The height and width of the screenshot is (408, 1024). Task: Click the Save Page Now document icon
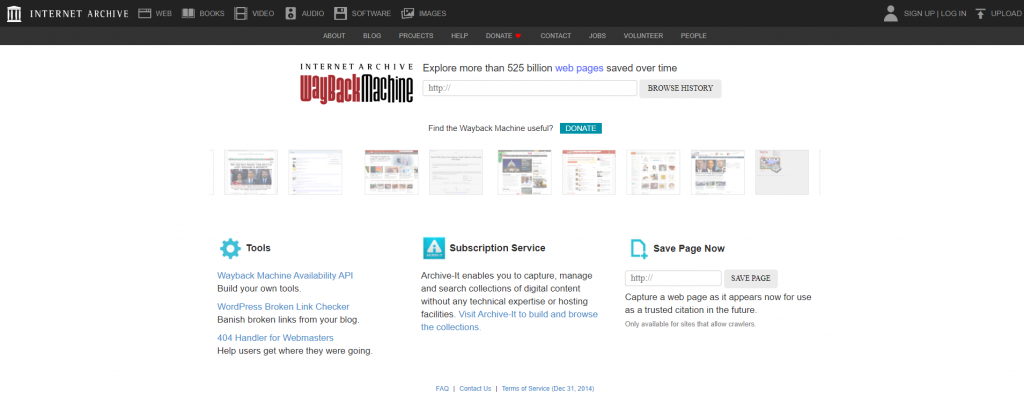tap(639, 249)
